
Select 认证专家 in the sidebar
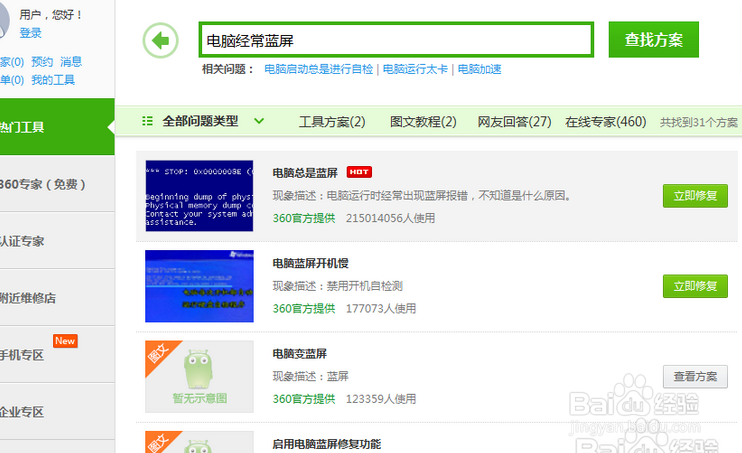tap(57, 241)
